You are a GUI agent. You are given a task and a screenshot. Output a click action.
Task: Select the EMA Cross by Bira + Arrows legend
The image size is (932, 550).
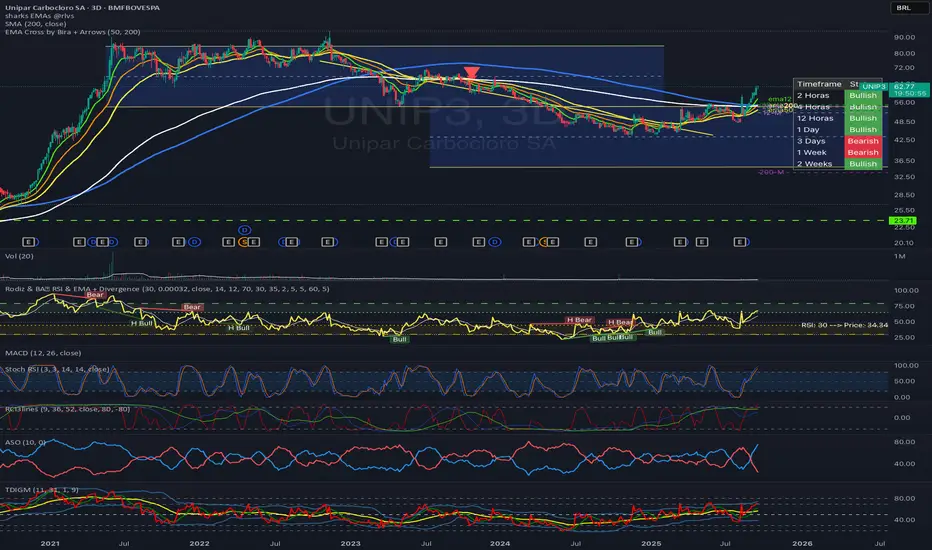73,32
